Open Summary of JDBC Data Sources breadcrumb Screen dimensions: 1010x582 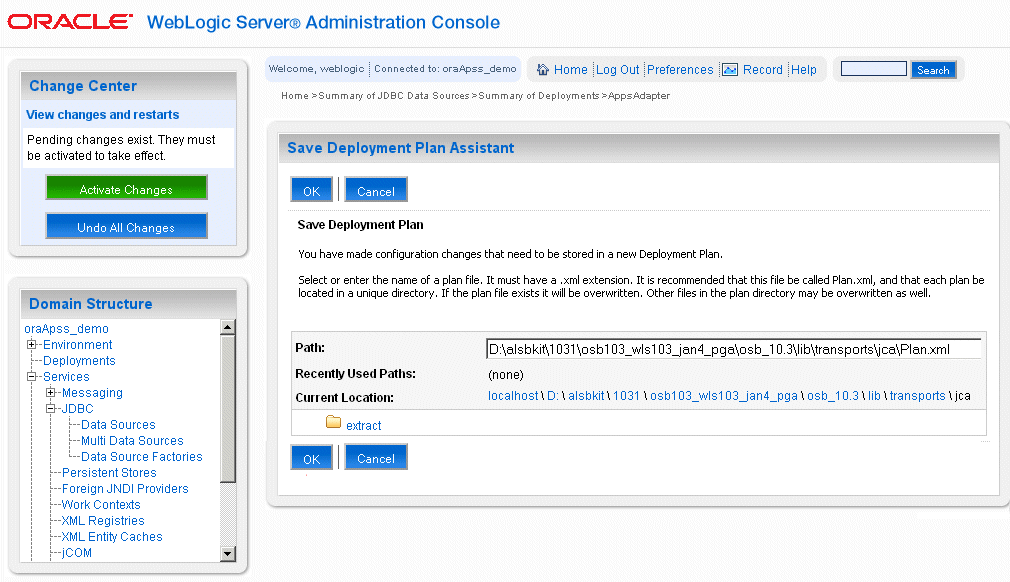(x=394, y=96)
